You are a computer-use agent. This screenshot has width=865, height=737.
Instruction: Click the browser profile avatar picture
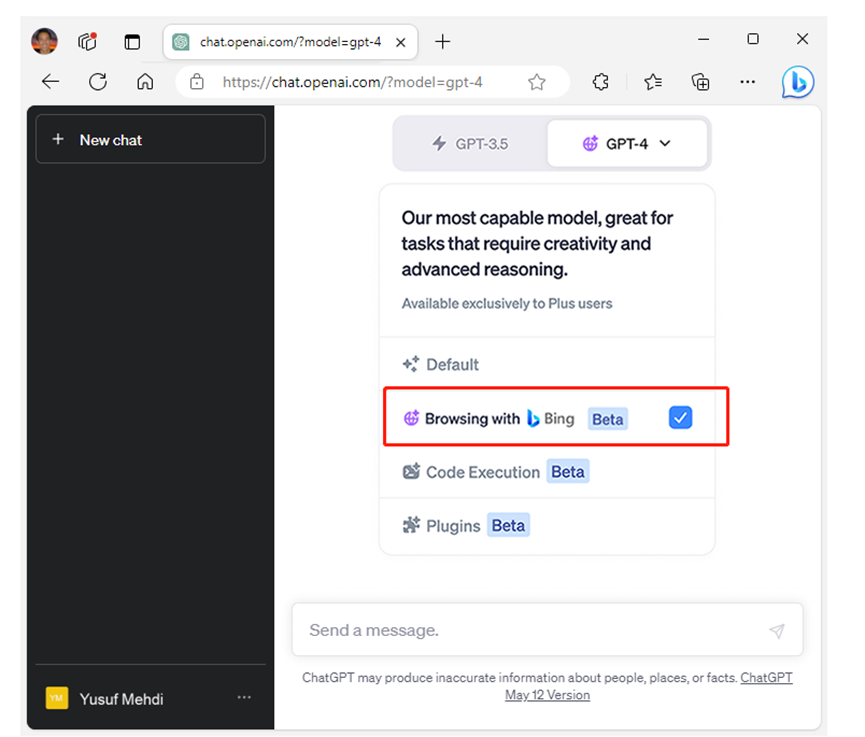coord(44,41)
